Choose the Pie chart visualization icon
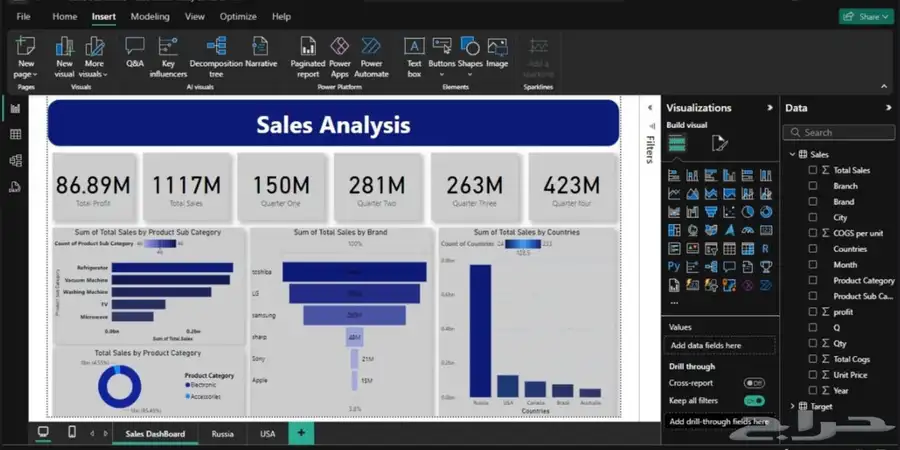The width and height of the screenshot is (900, 450). pyautogui.click(x=747, y=212)
